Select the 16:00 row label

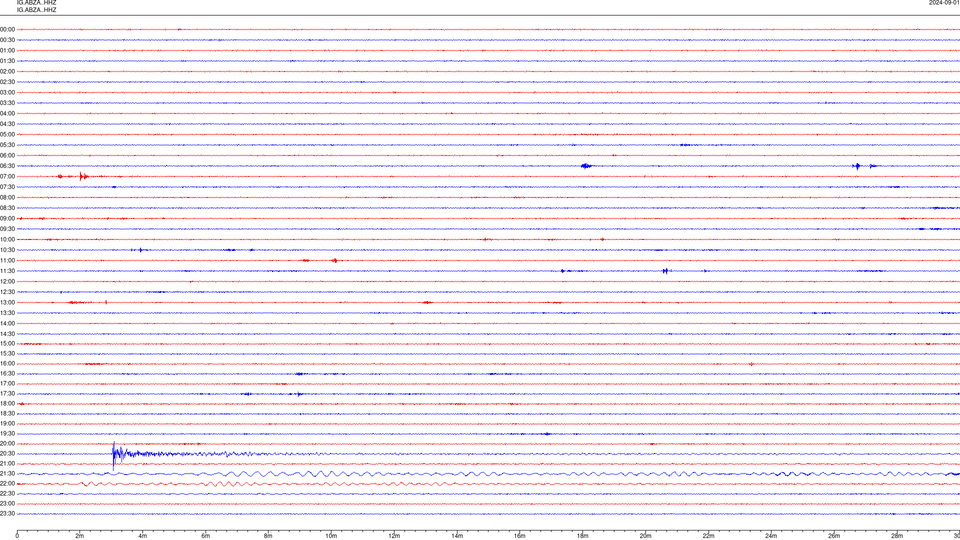(7, 364)
